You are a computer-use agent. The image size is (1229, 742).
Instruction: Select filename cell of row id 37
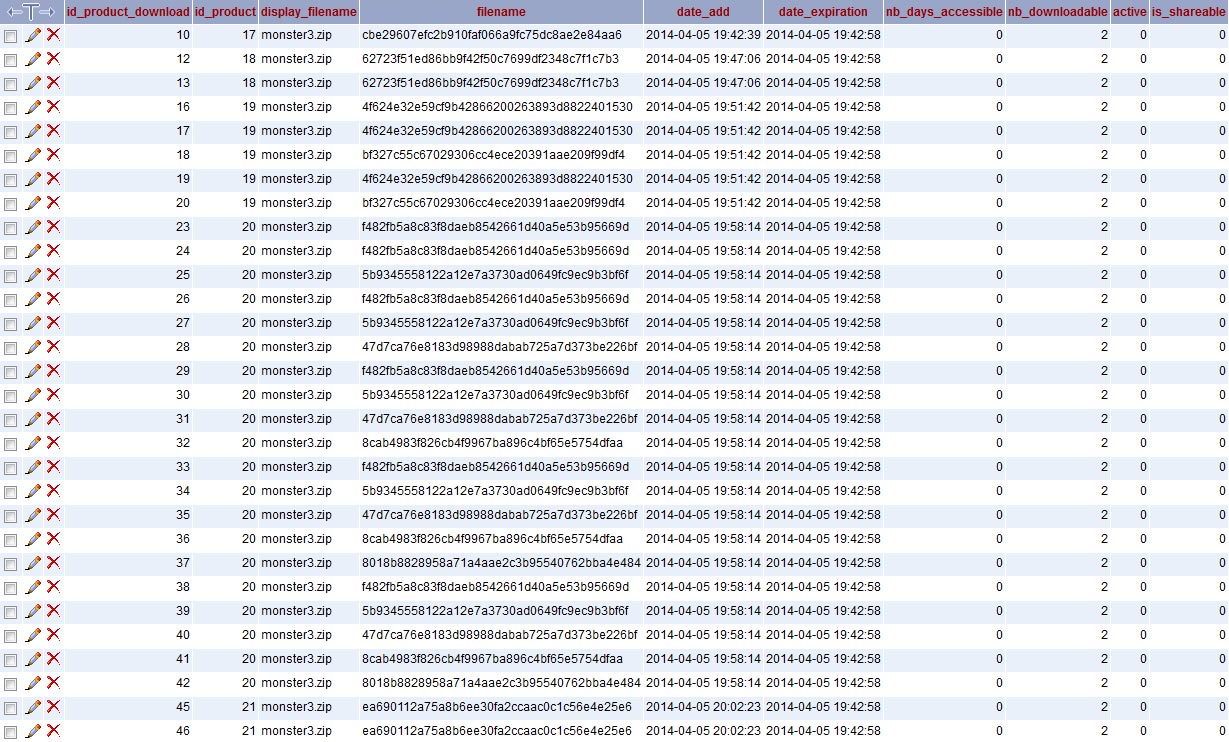coord(501,563)
